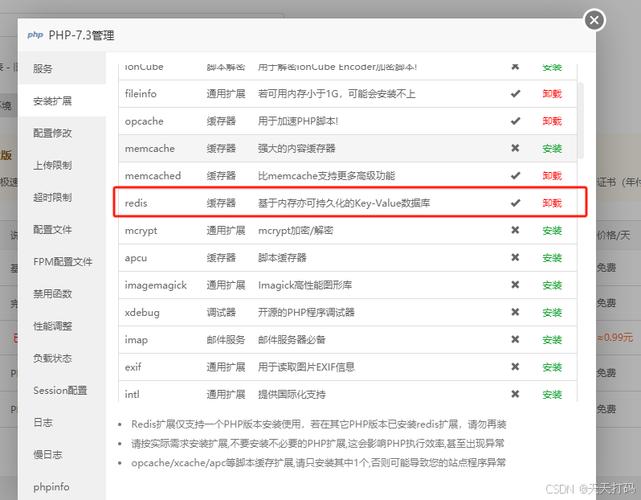Uninstall the memcached extension
Screen dimensions: 641x500
pyautogui.click(x=552, y=176)
